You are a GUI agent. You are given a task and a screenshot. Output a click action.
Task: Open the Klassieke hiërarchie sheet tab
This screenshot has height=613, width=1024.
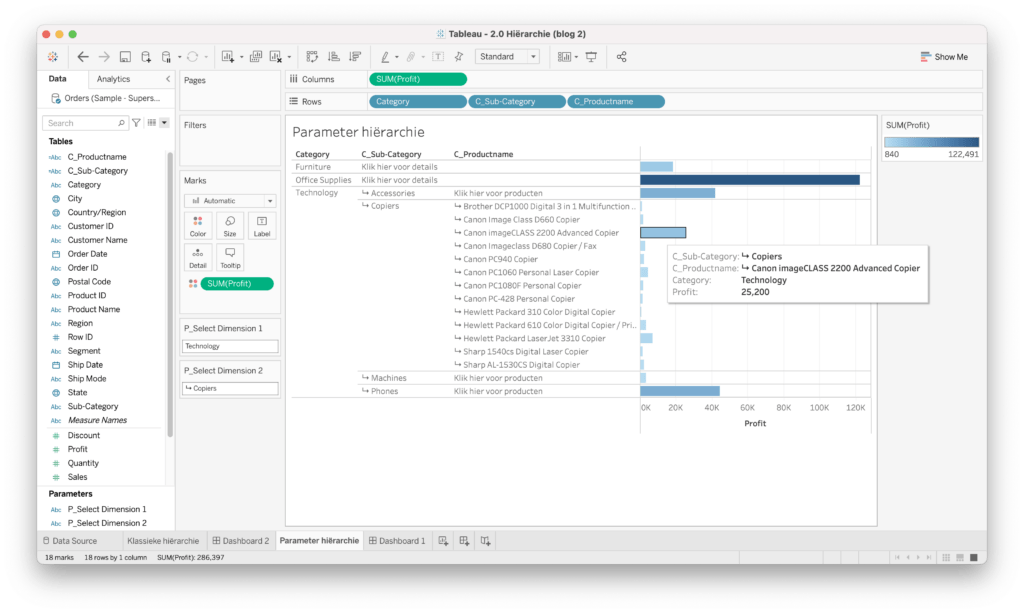point(162,541)
